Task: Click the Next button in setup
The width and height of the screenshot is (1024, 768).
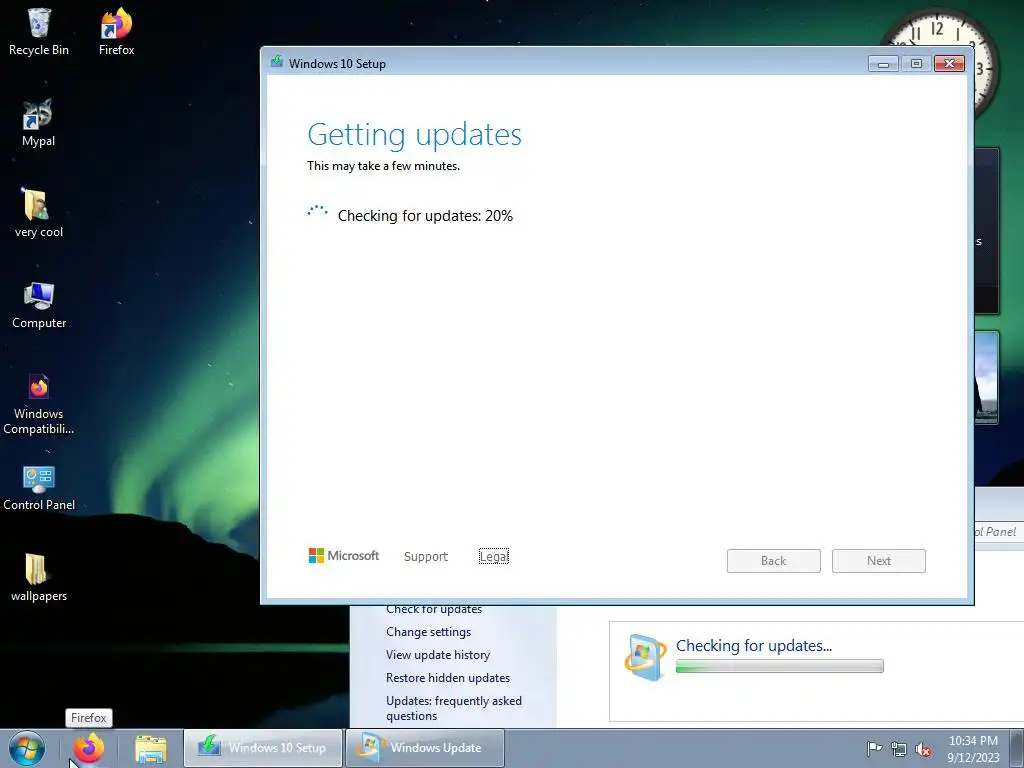Action: coord(878,561)
